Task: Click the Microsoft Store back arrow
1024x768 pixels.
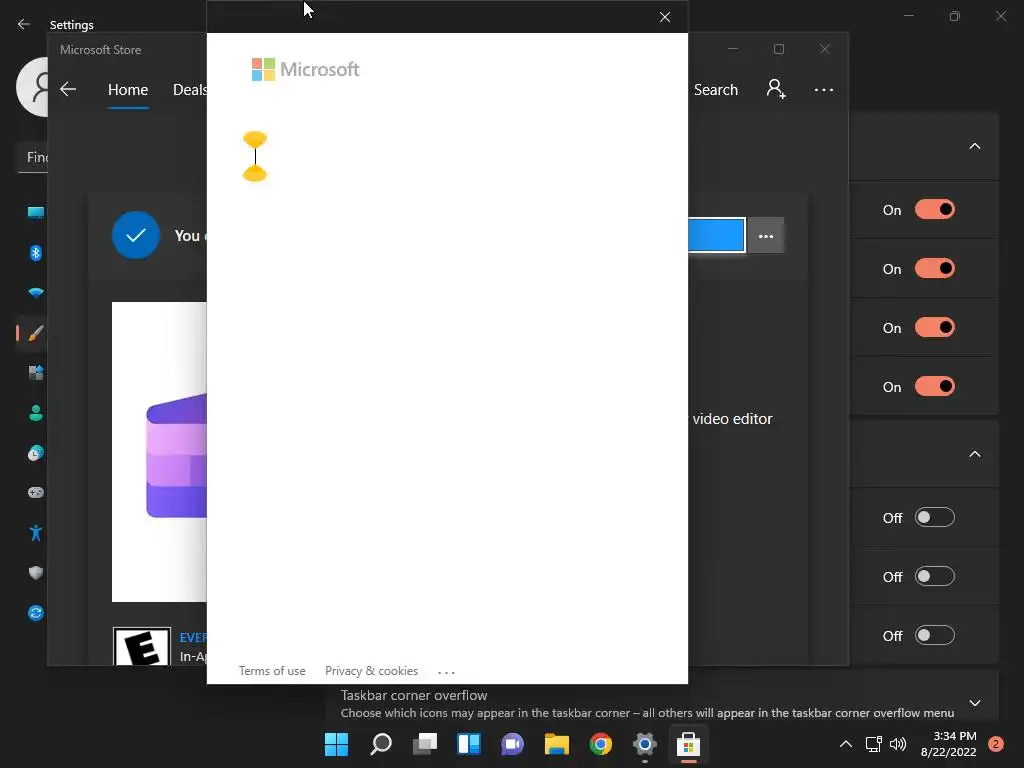Action: pyautogui.click(x=68, y=89)
